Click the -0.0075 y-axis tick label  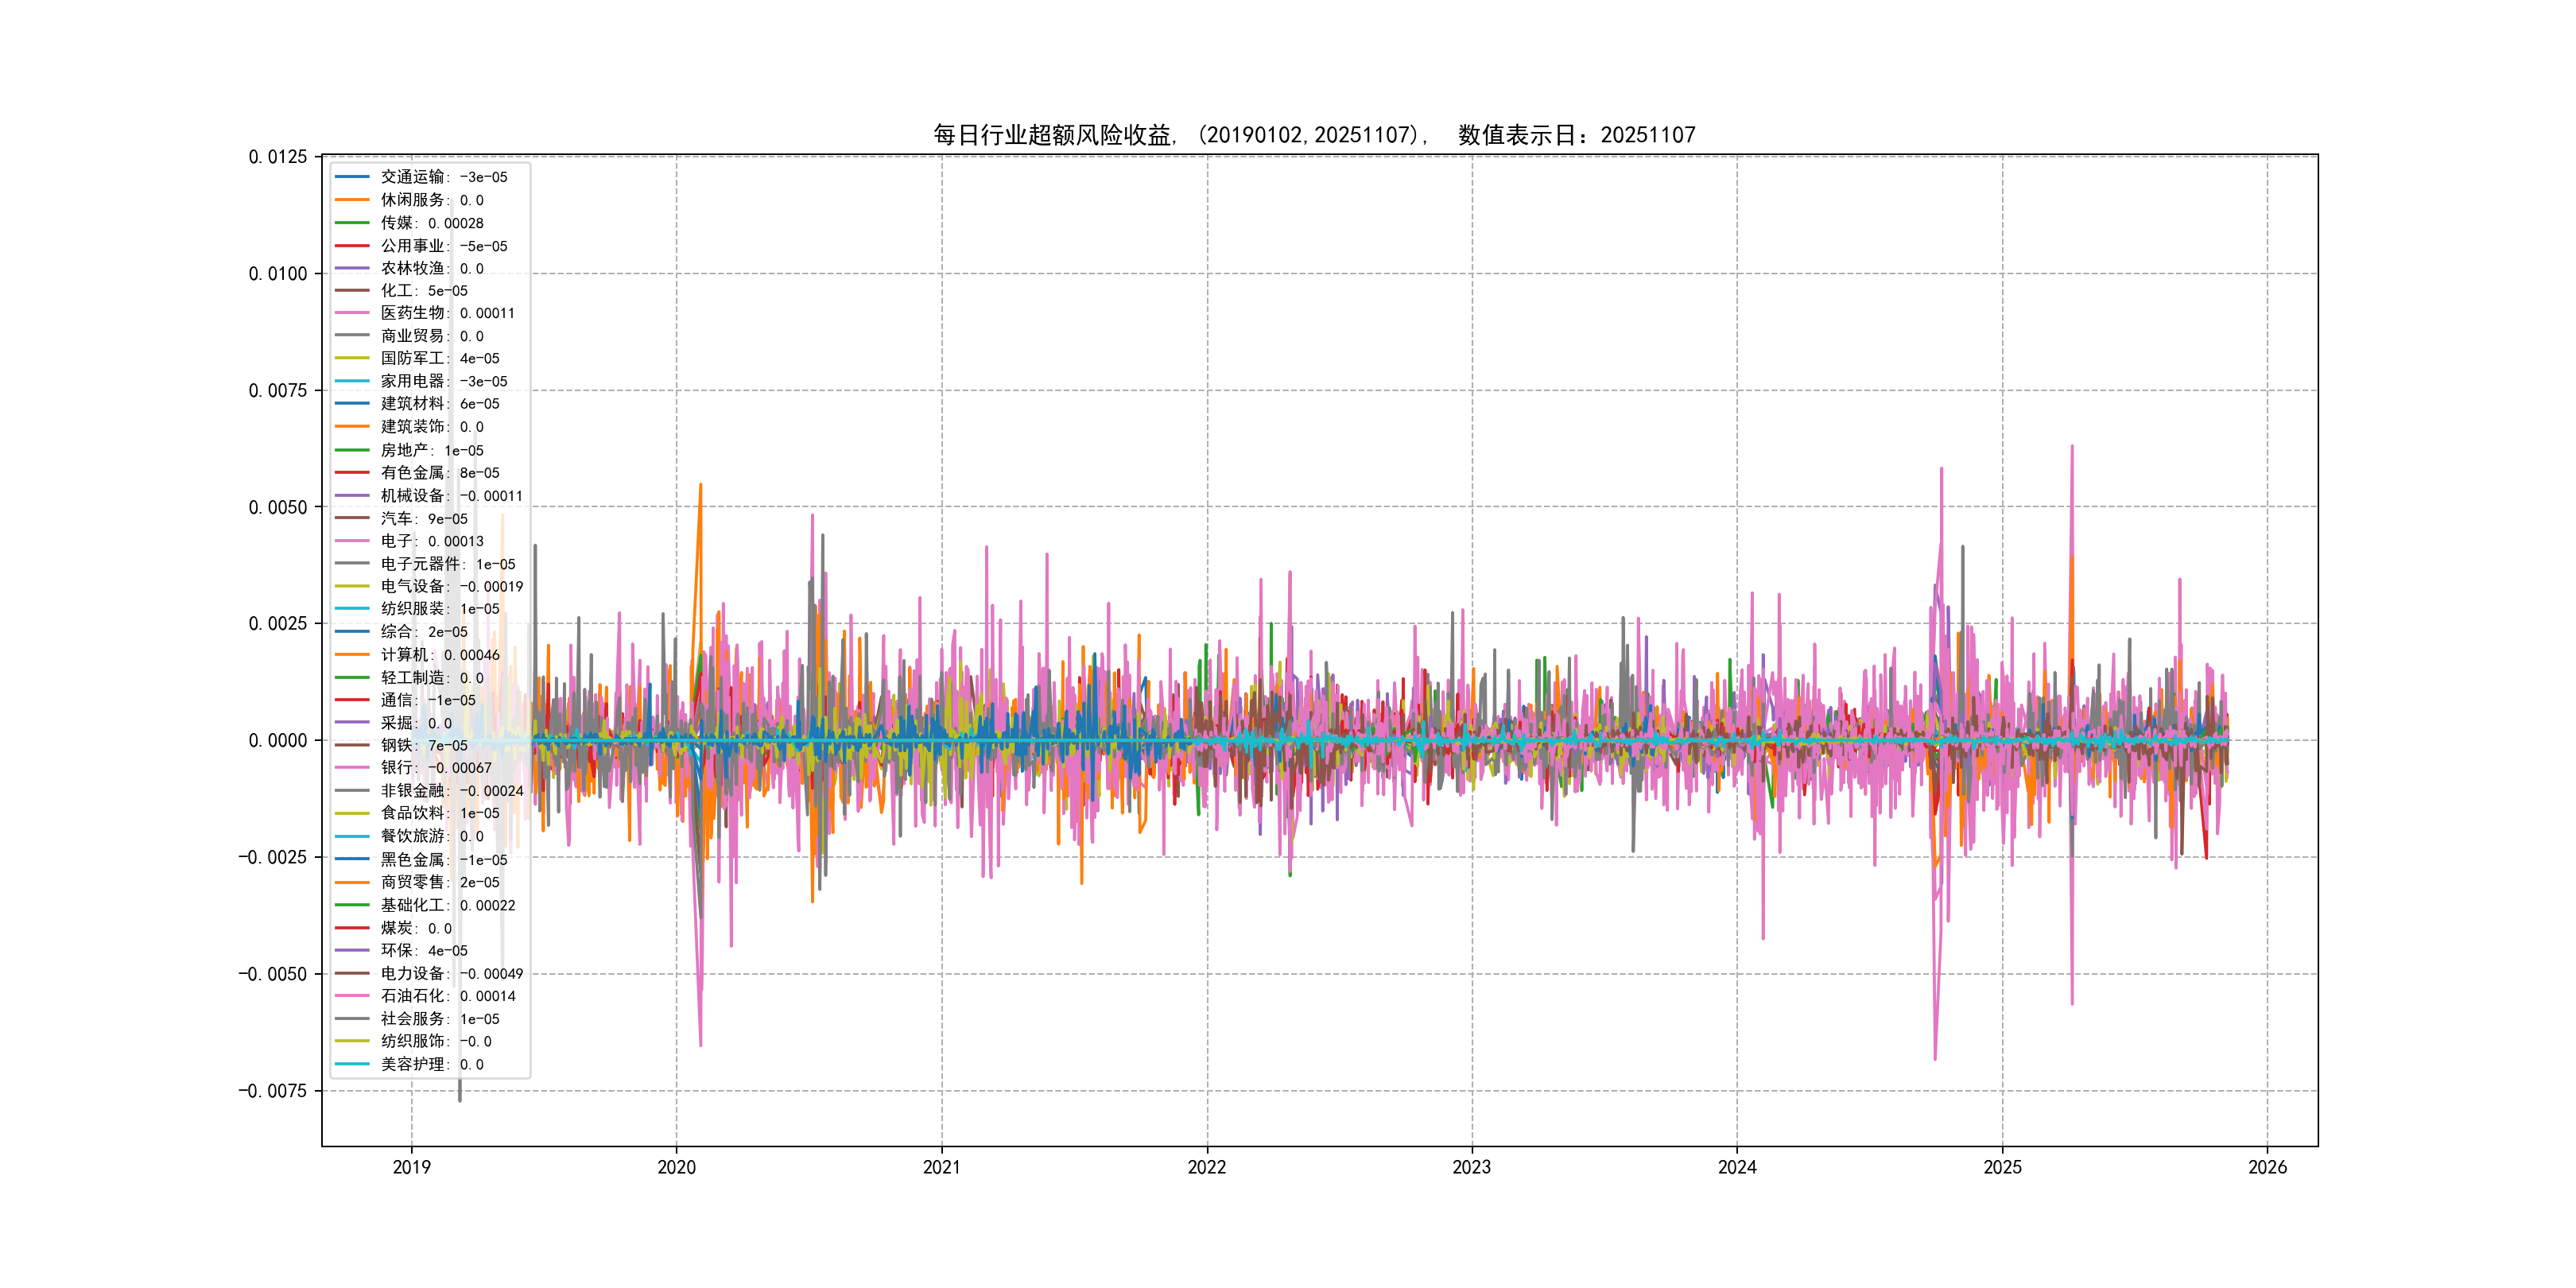coord(272,1091)
